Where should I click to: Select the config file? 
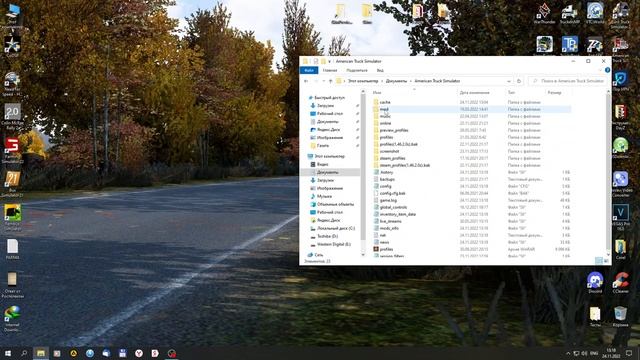pos(385,186)
